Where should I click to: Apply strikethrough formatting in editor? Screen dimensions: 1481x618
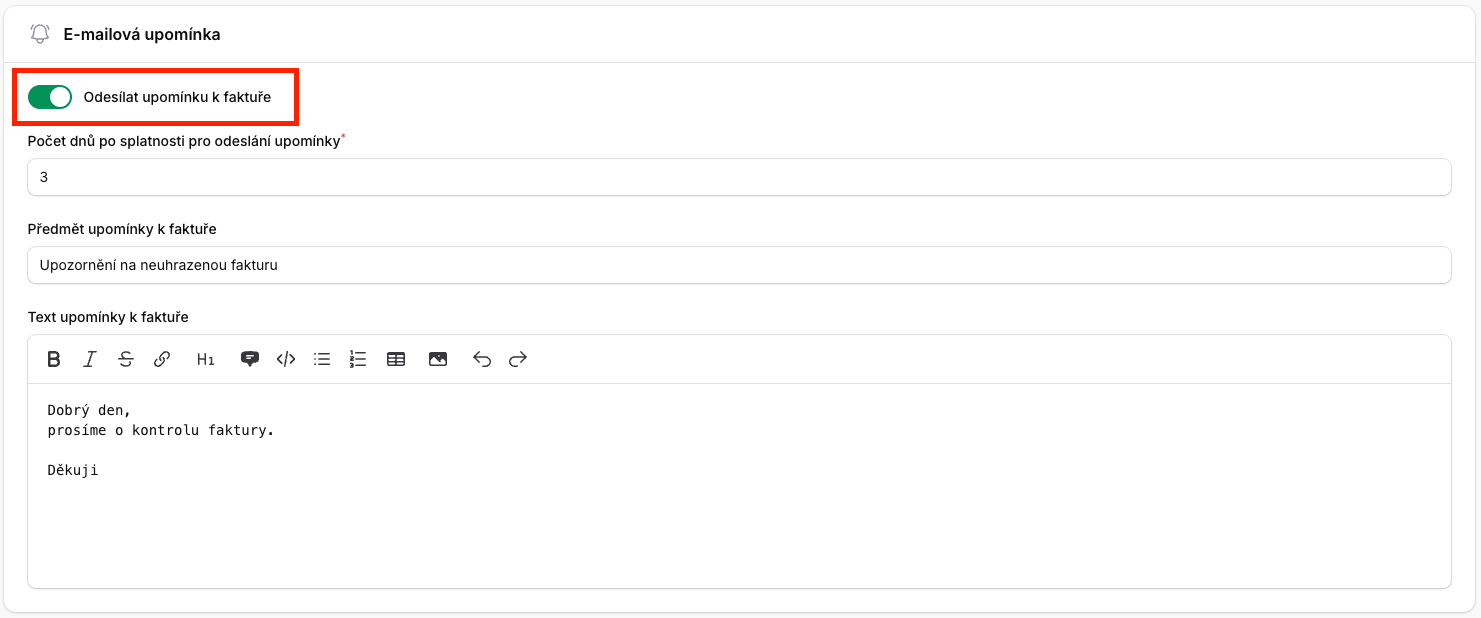126,359
